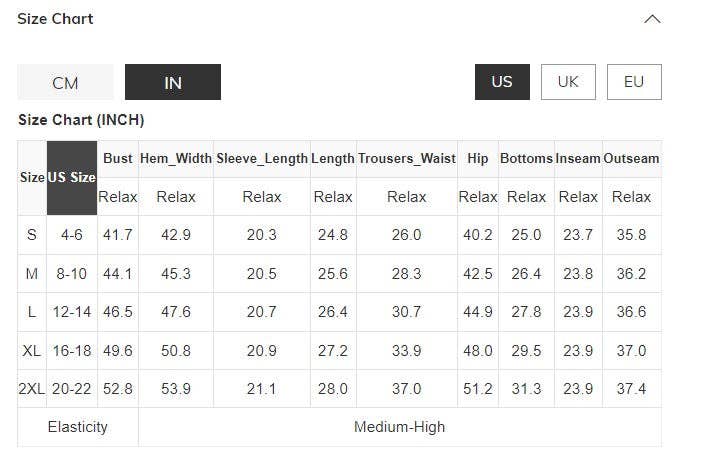This screenshot has height=460, width=722.
Task: Click the Size Chart (INCH) title
Action: [81, 120]
